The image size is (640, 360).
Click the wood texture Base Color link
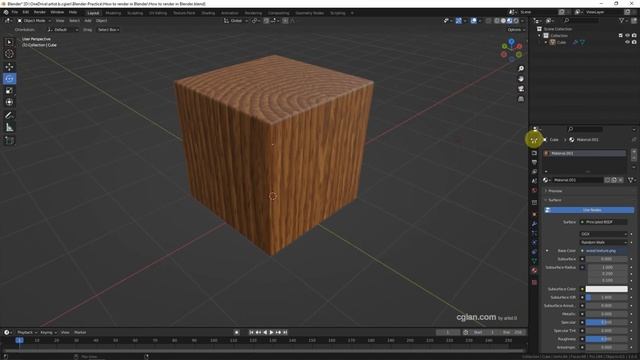603,251
